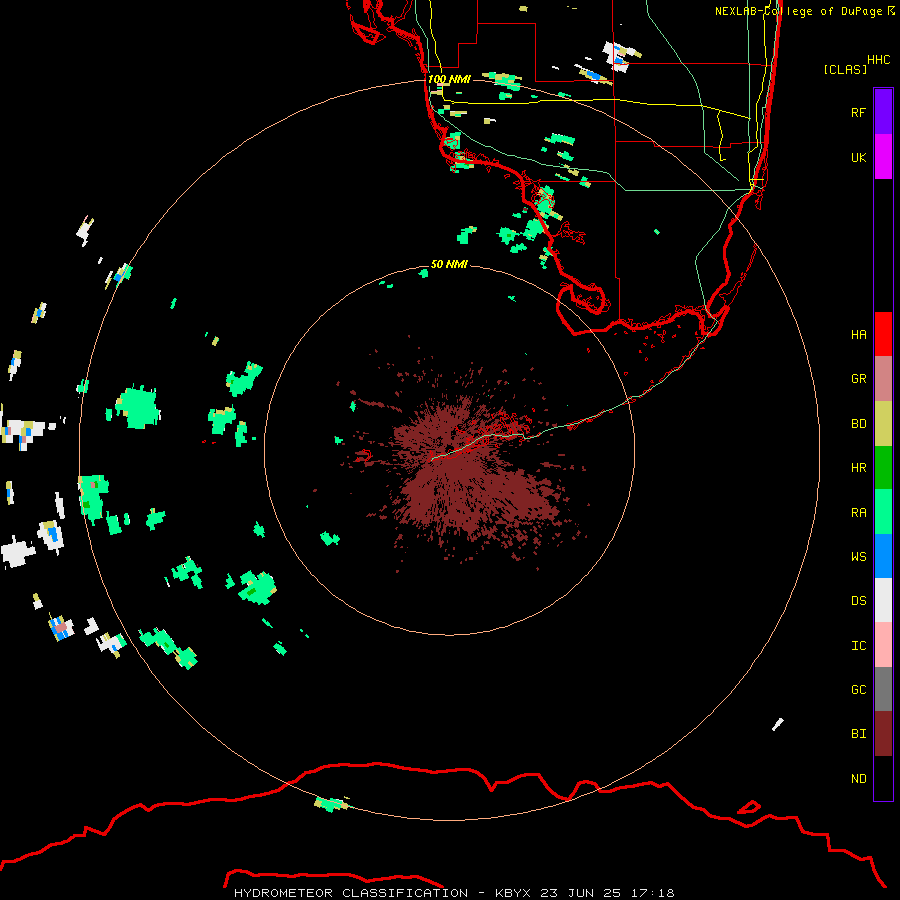
Task: Click the ND black legend swatch
Action: tap(883, 778)
